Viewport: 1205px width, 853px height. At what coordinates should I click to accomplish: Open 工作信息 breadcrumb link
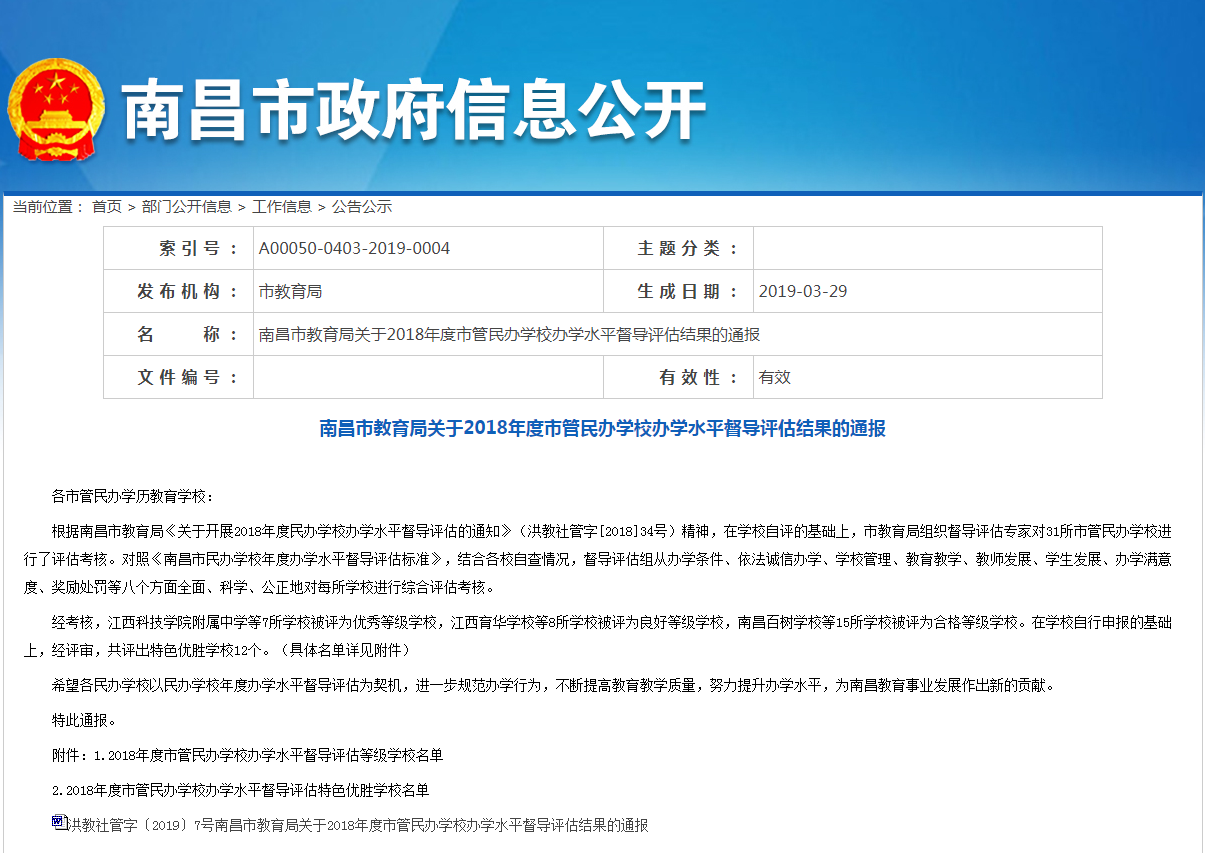pos(282,207)
